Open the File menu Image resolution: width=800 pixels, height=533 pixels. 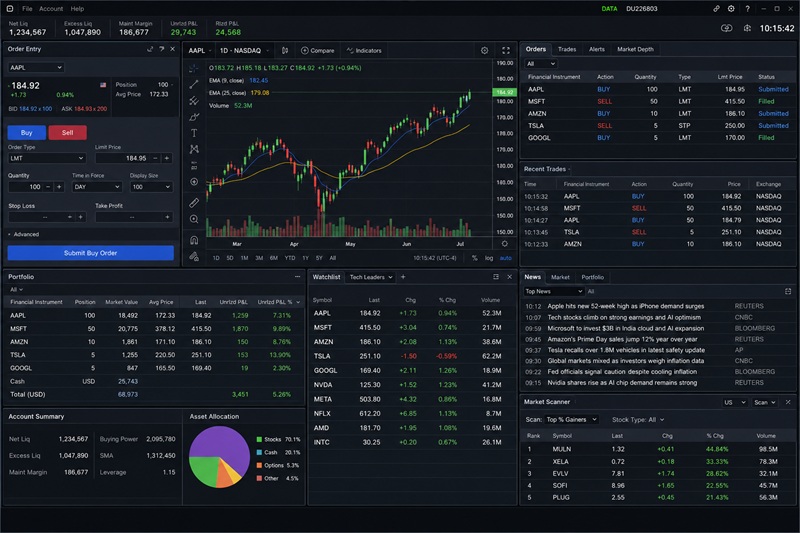click(27, 9)
